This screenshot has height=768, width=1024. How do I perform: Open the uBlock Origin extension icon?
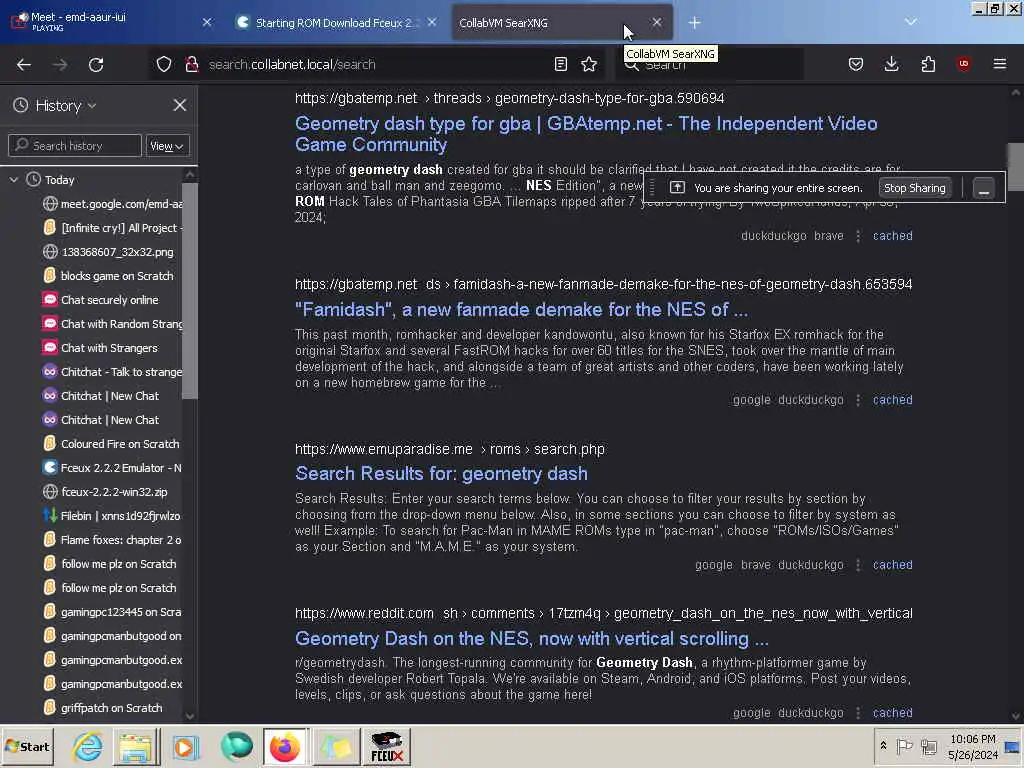pos(963,64)
